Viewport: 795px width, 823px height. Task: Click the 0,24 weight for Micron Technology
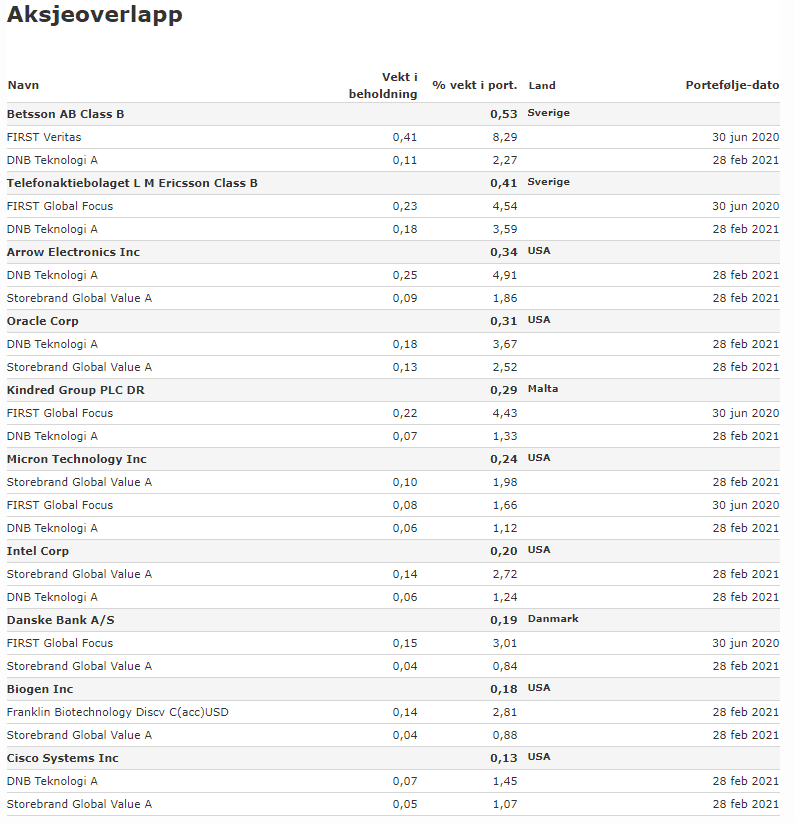click(504, 459)
